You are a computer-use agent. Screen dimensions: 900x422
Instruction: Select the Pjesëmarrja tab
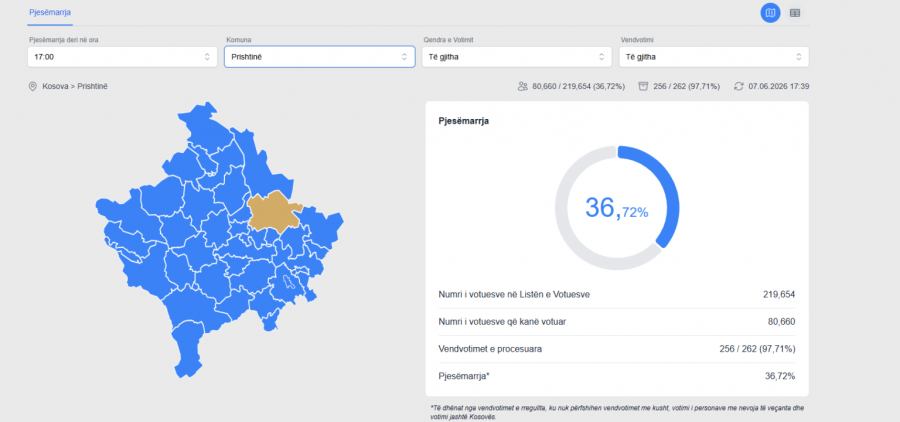[50, 12]
